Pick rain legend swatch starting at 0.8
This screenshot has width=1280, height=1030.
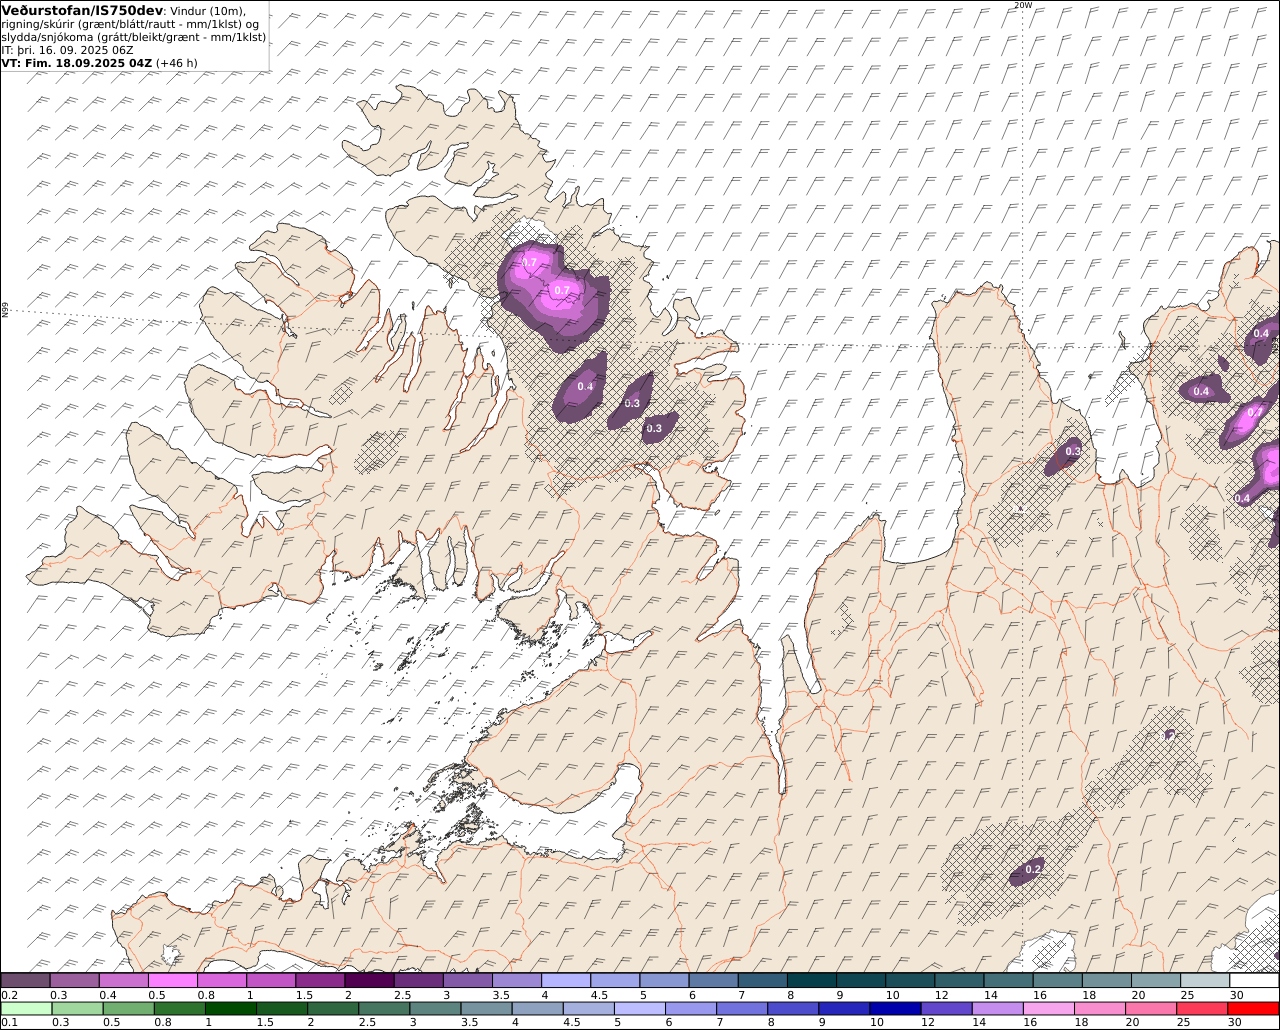point(179,1008)
